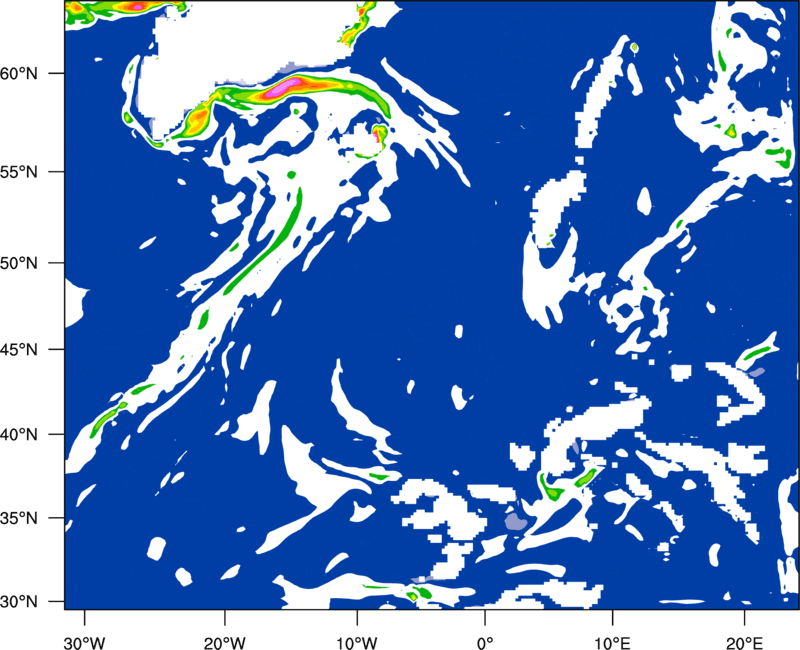Click the 55°N latitude label
800x650 pixels.
[x=19, y=172]
